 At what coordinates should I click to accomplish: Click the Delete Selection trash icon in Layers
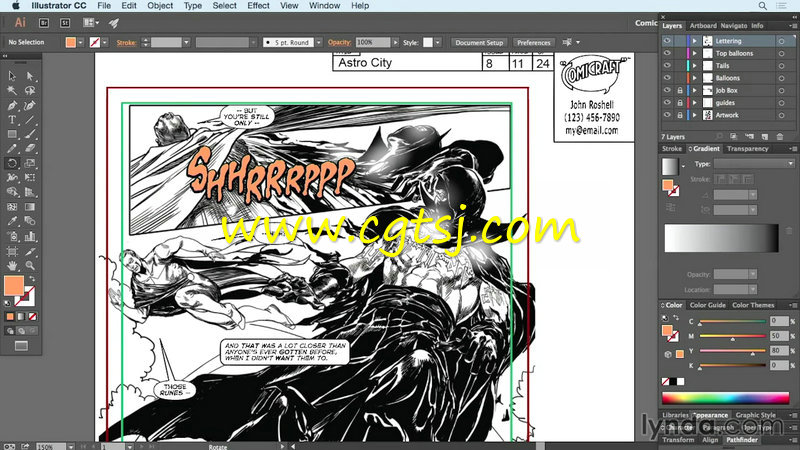[780, 137]
